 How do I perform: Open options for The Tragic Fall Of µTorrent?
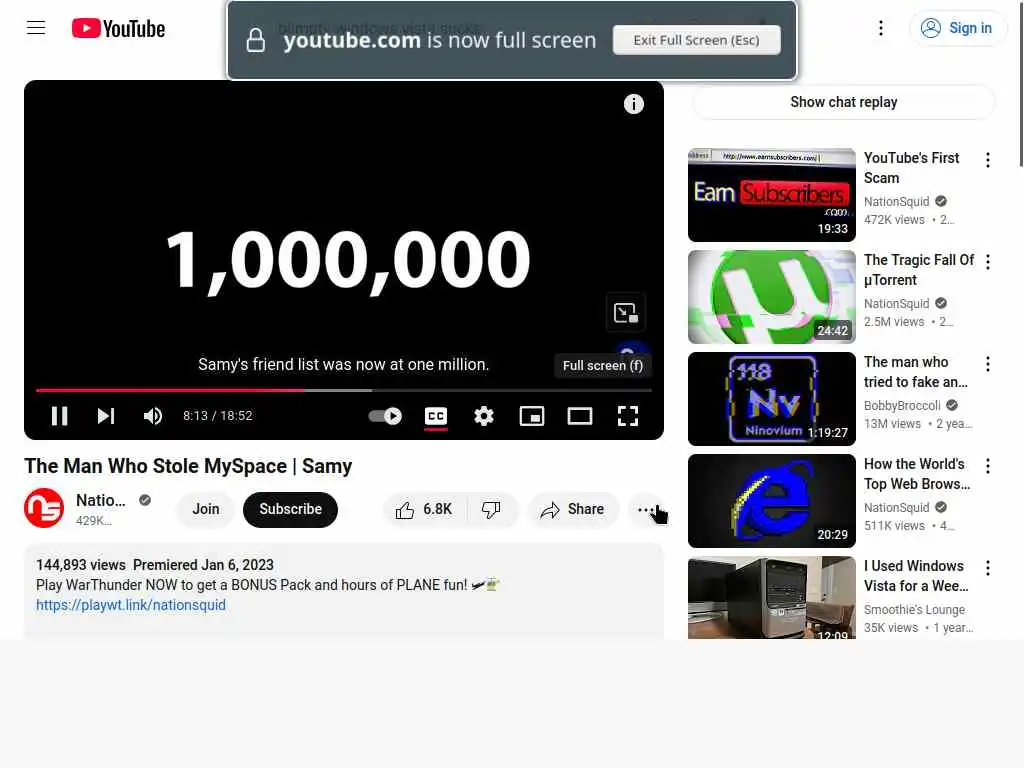[x=987, y=262]
